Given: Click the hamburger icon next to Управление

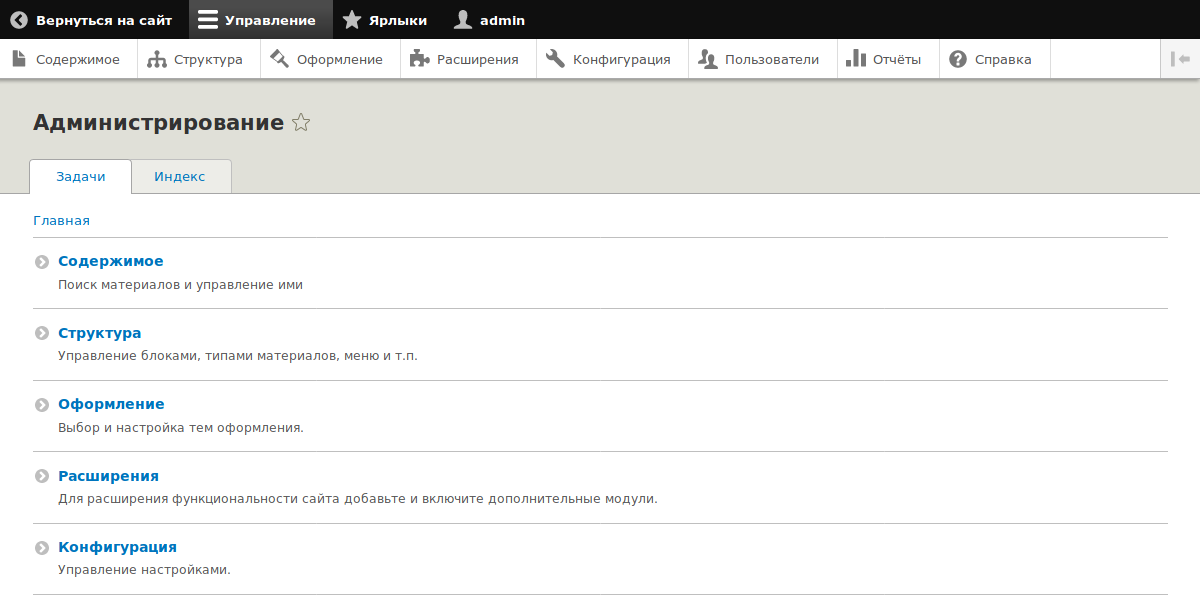Looking at the screenshot, I should pyautogui.click(x=208, y=20).
